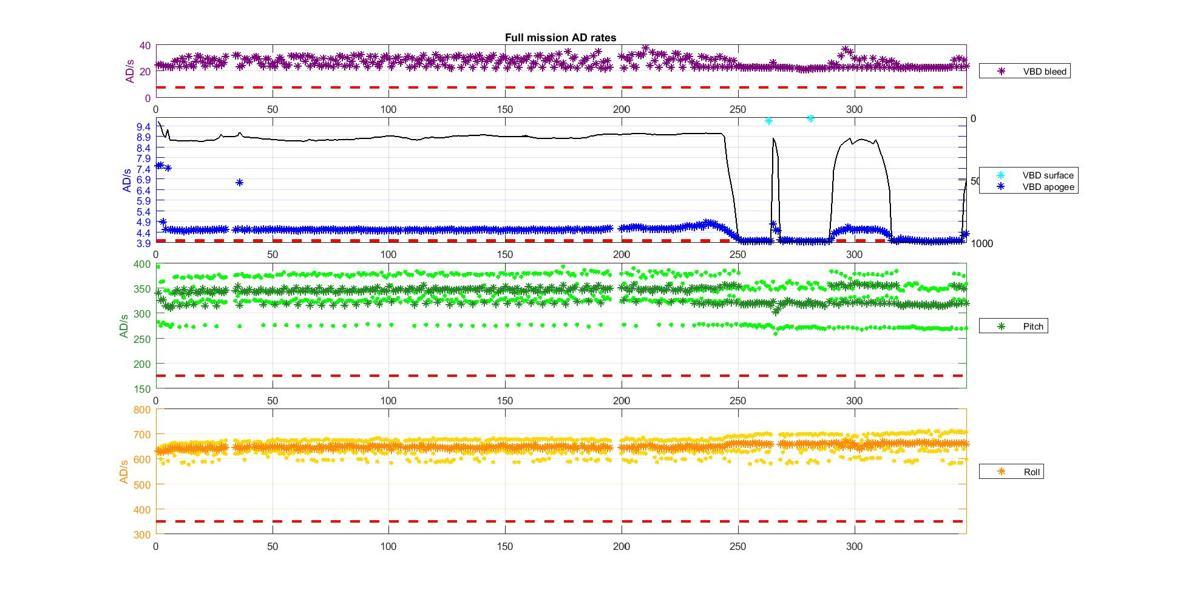Click the '1000' right-axis tick label
The height and width of the screenshot is (601, 1200).
(x=982, y=244)
